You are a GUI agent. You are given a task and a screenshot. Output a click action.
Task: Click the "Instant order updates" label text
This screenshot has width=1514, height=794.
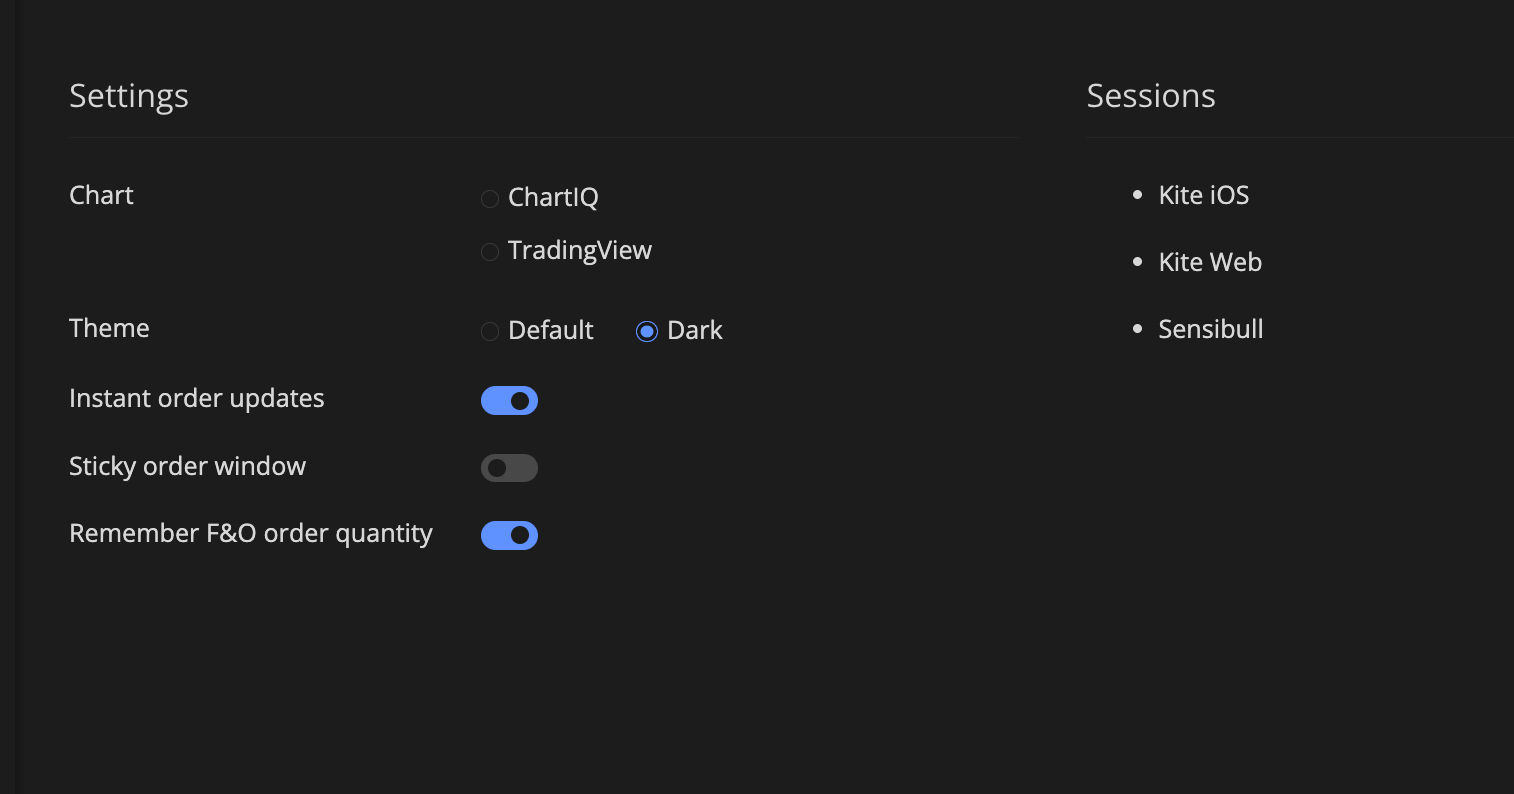197,398
